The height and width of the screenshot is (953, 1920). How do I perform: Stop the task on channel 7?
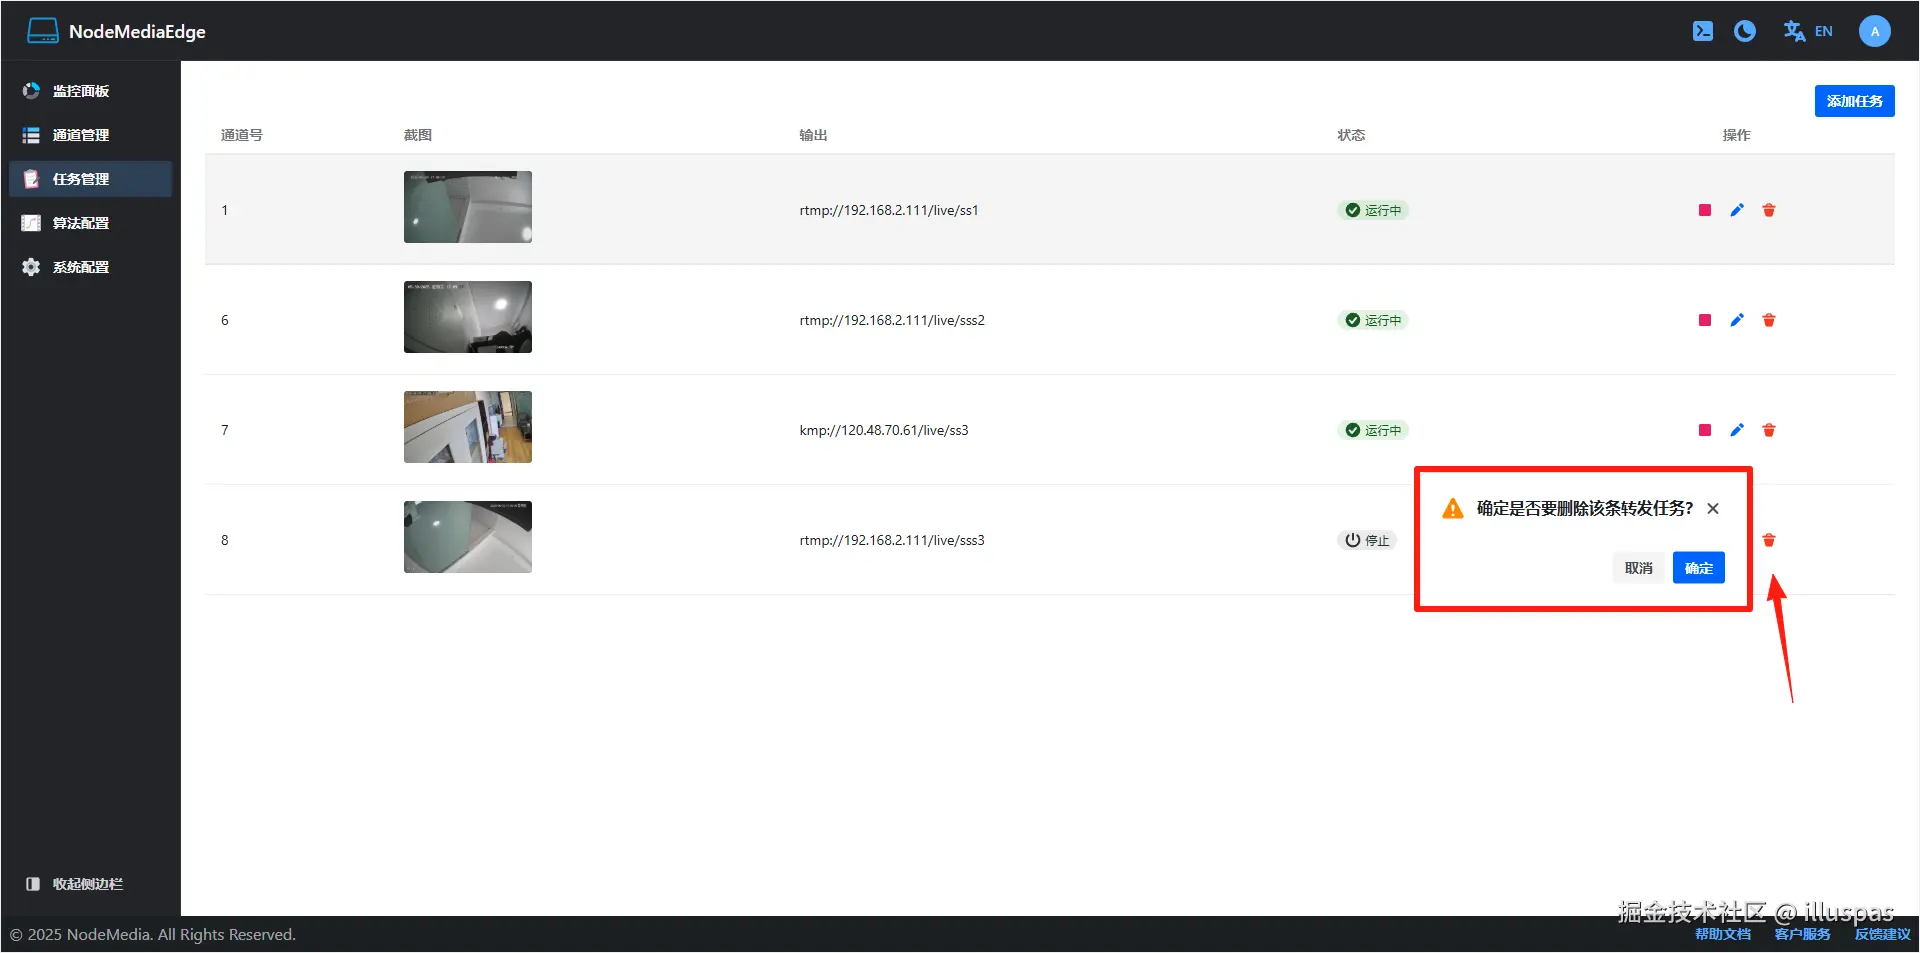(1705, 430)
